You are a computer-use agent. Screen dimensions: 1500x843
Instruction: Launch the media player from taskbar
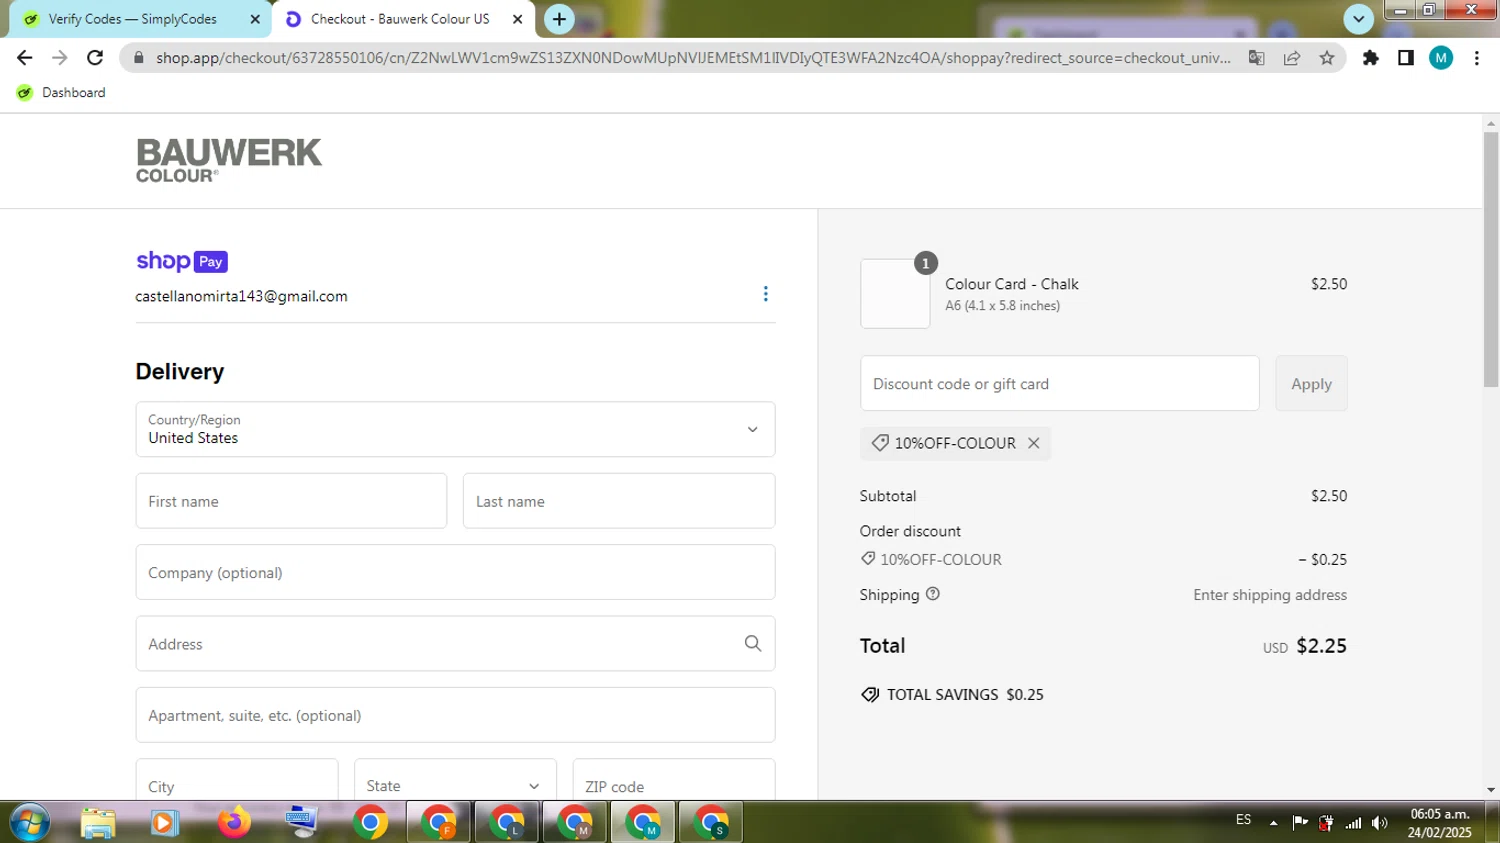click(x=164, y=822)
